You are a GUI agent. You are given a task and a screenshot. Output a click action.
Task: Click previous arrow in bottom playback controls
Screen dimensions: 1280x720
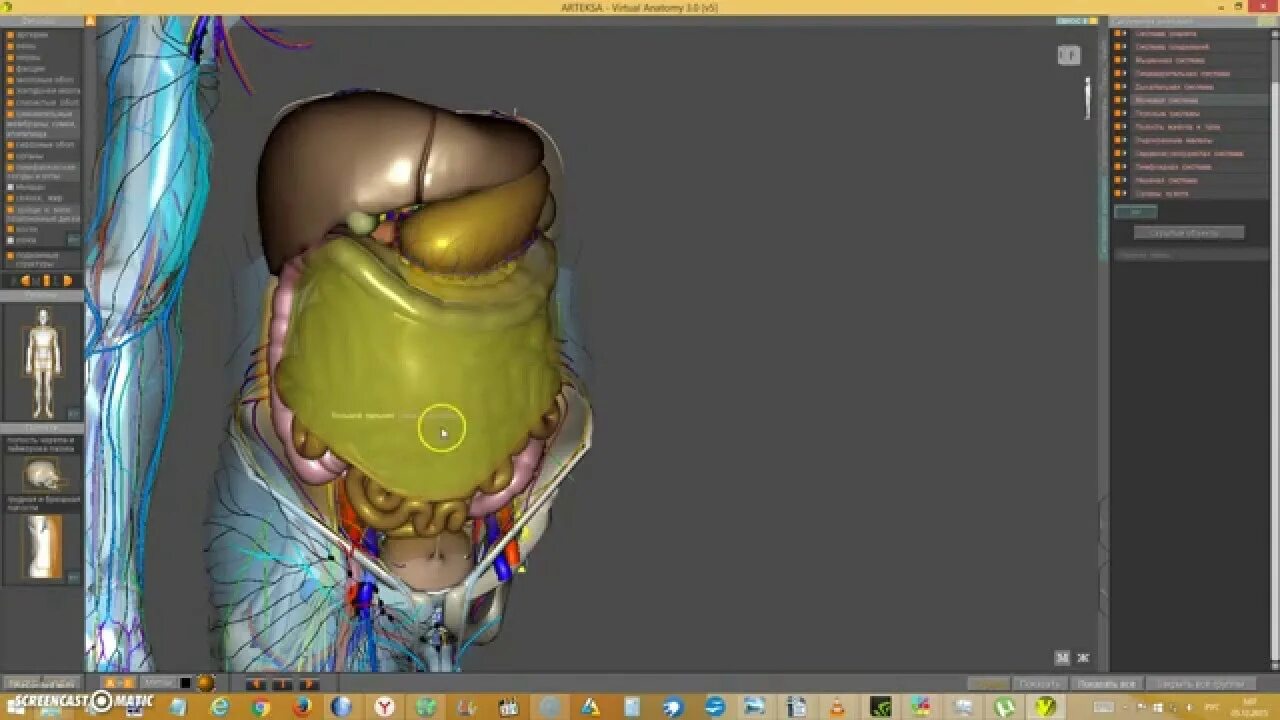tap(256, 684)
